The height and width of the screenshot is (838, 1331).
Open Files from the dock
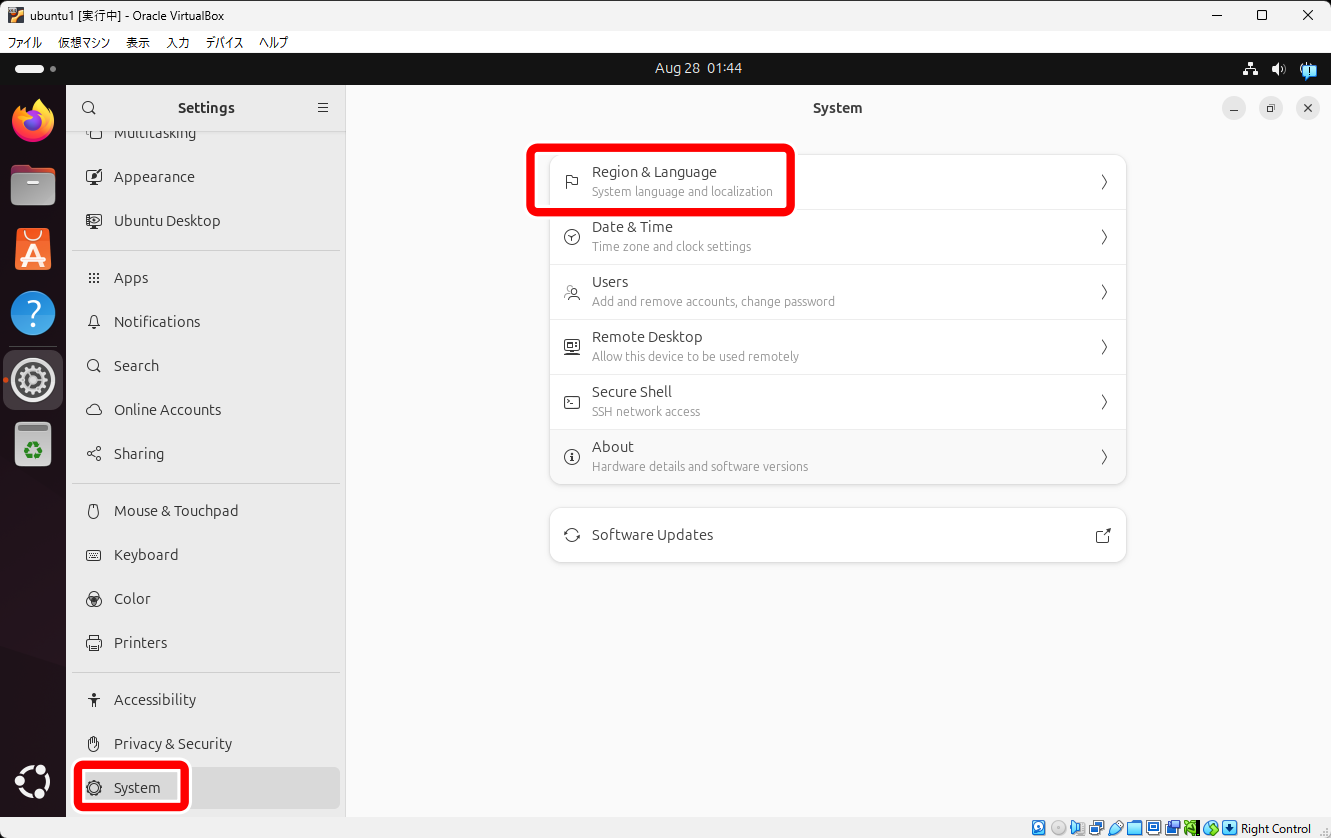(33, 185)
